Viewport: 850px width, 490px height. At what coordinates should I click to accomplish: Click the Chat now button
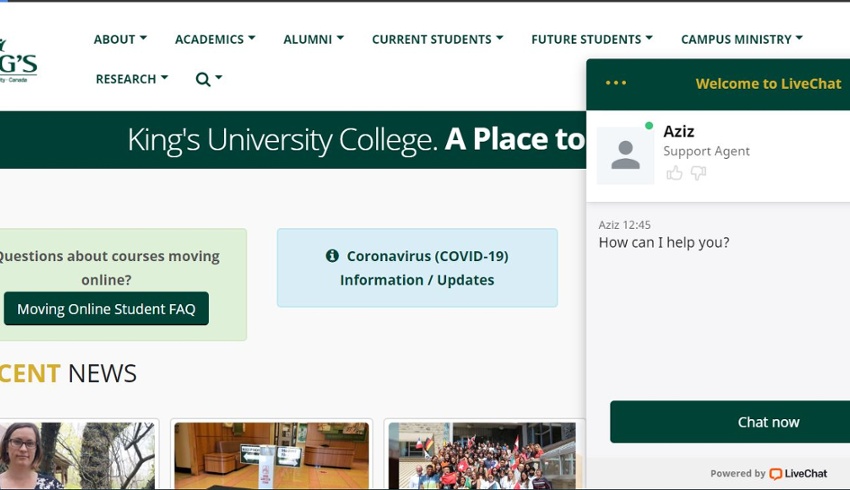coord(730,422)
